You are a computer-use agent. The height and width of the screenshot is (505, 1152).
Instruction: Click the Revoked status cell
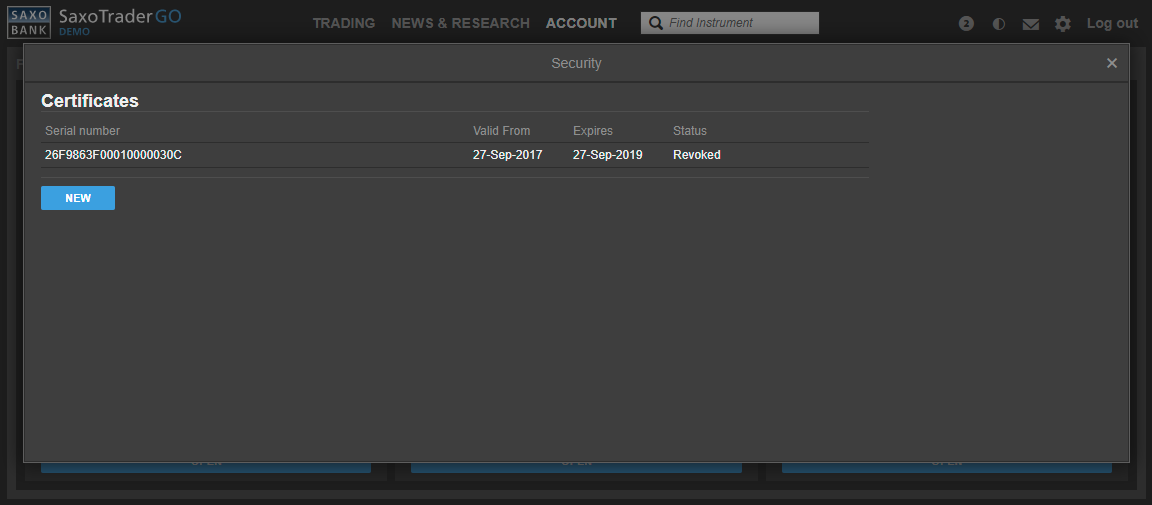click(x=696, y=155)
